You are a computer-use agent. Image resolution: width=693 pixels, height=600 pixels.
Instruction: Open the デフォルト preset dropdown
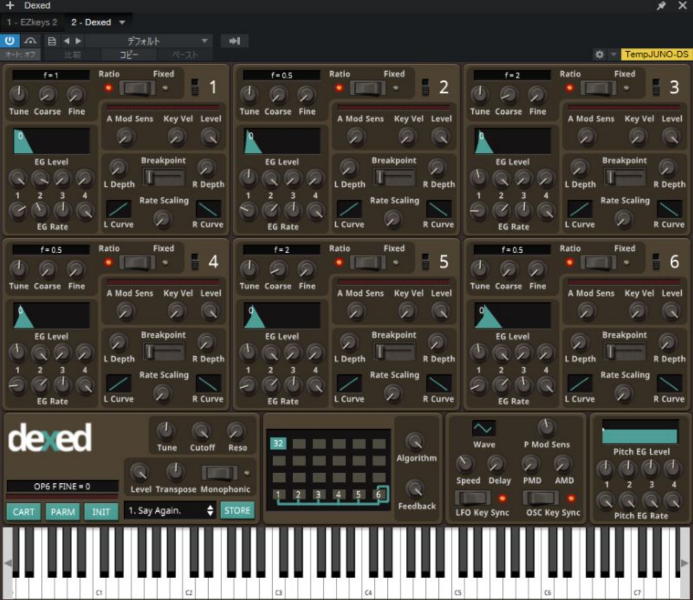[152, 41]
